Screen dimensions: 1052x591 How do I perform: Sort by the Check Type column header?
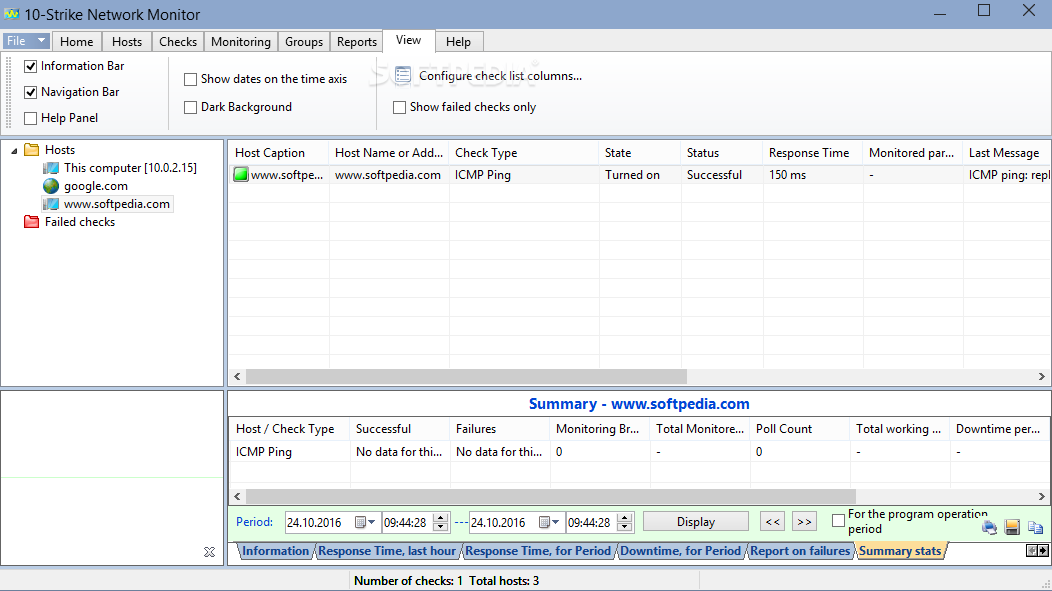[523, 153]
